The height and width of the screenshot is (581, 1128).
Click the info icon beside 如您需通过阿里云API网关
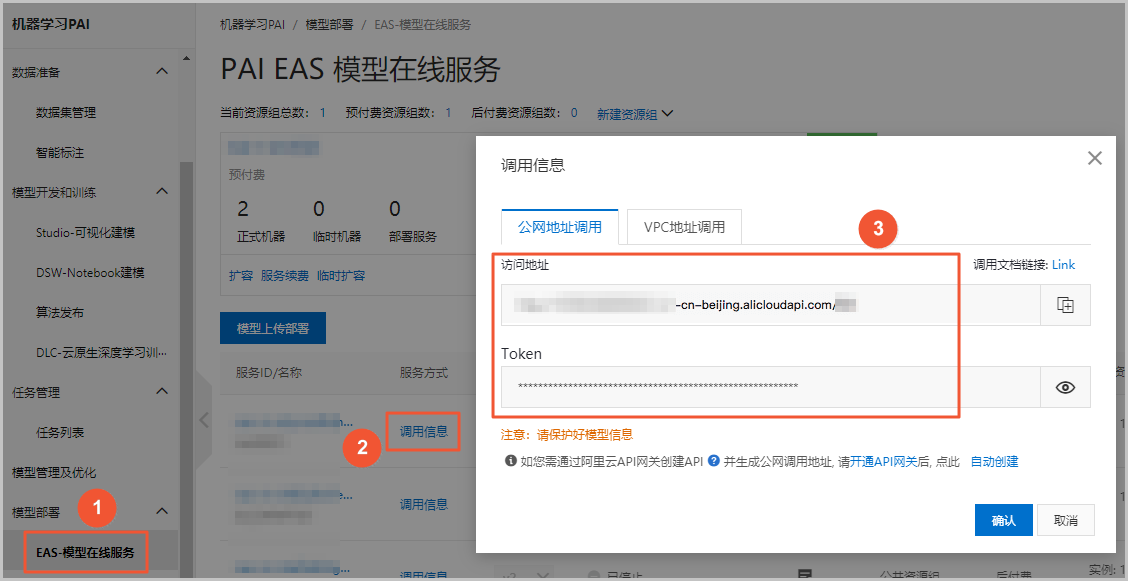tap(511, 461)
